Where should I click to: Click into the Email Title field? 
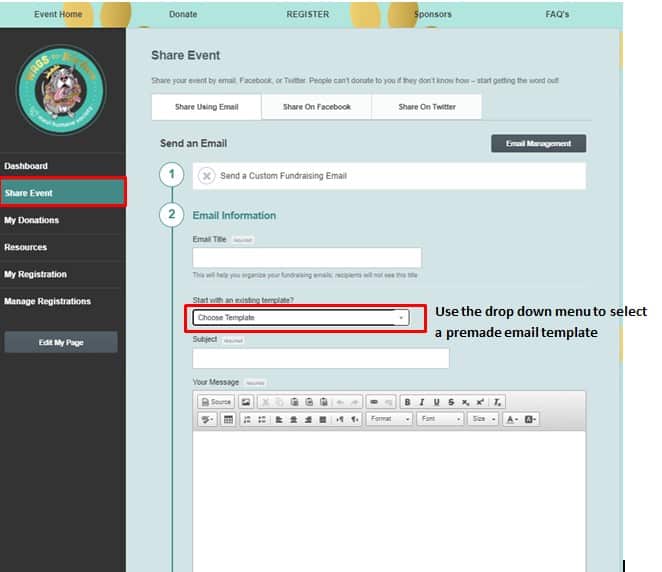click(x=307, y=258)
